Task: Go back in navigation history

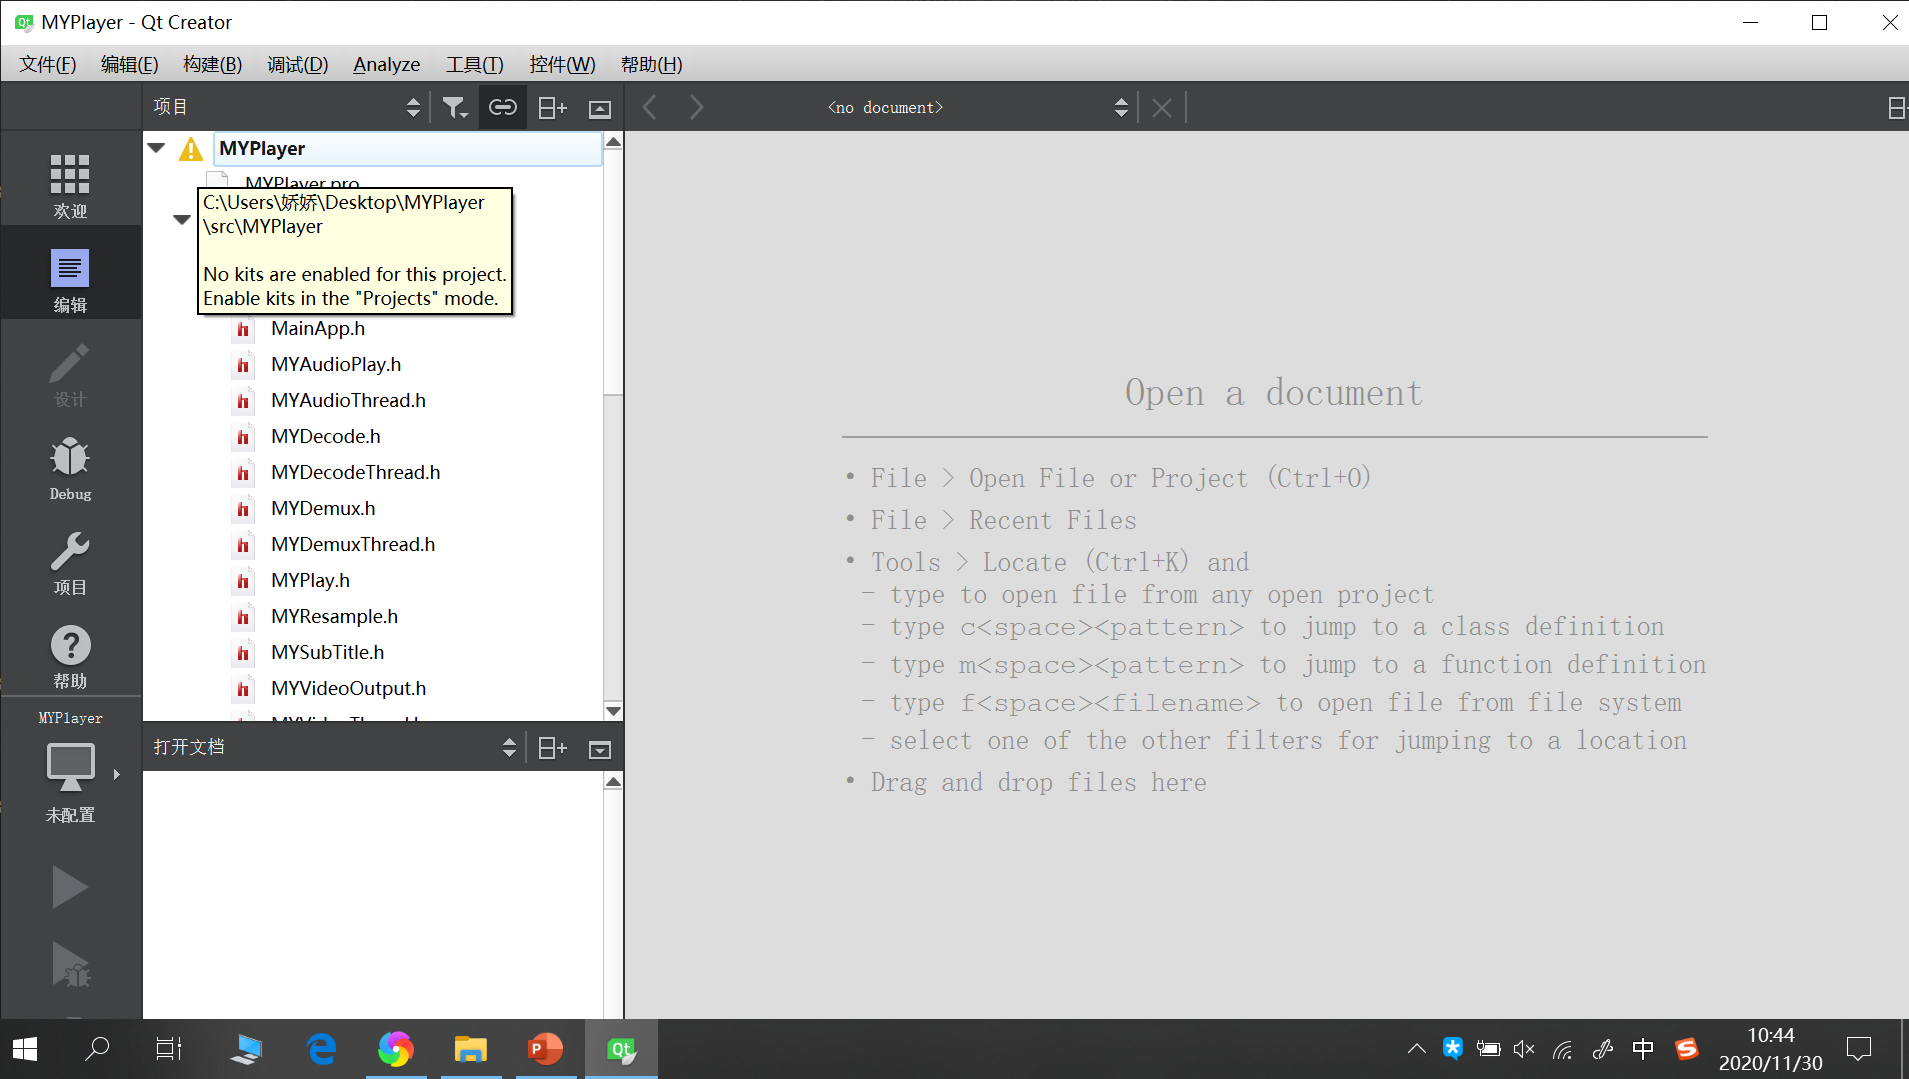Action: 650,107
